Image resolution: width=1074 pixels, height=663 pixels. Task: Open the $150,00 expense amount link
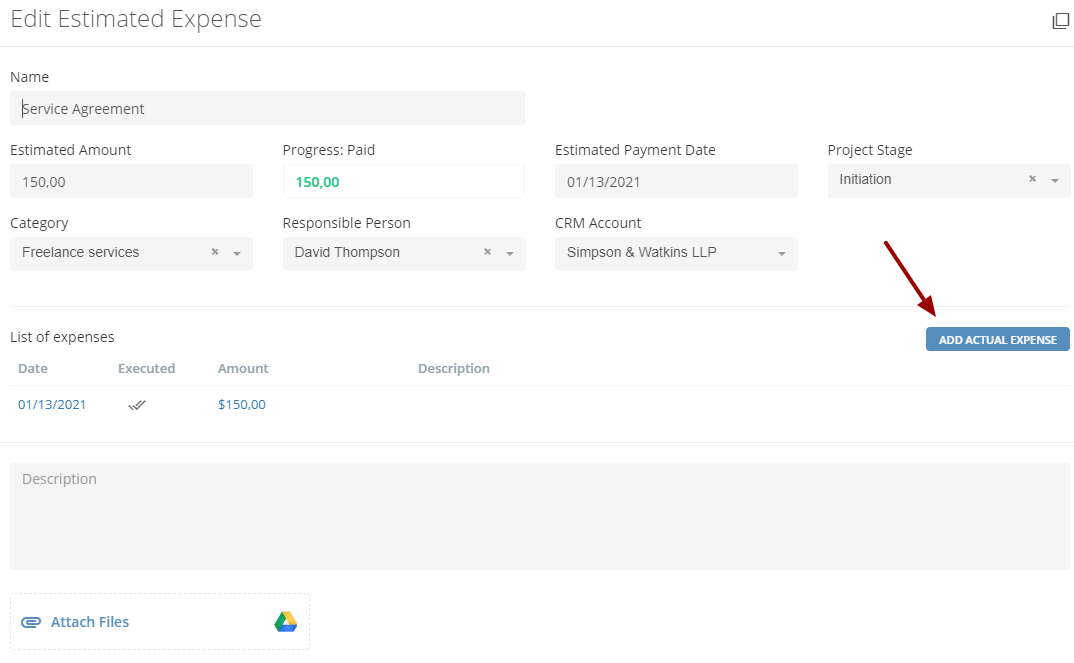pos(242,405)
